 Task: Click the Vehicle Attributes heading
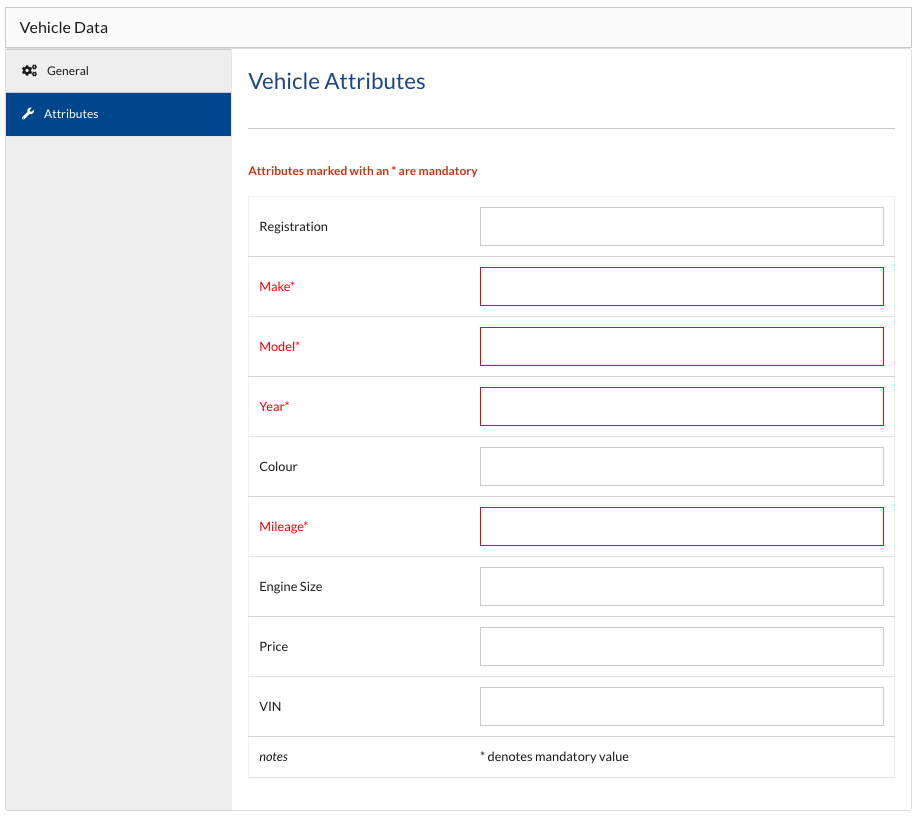click(x=336, y=82)
